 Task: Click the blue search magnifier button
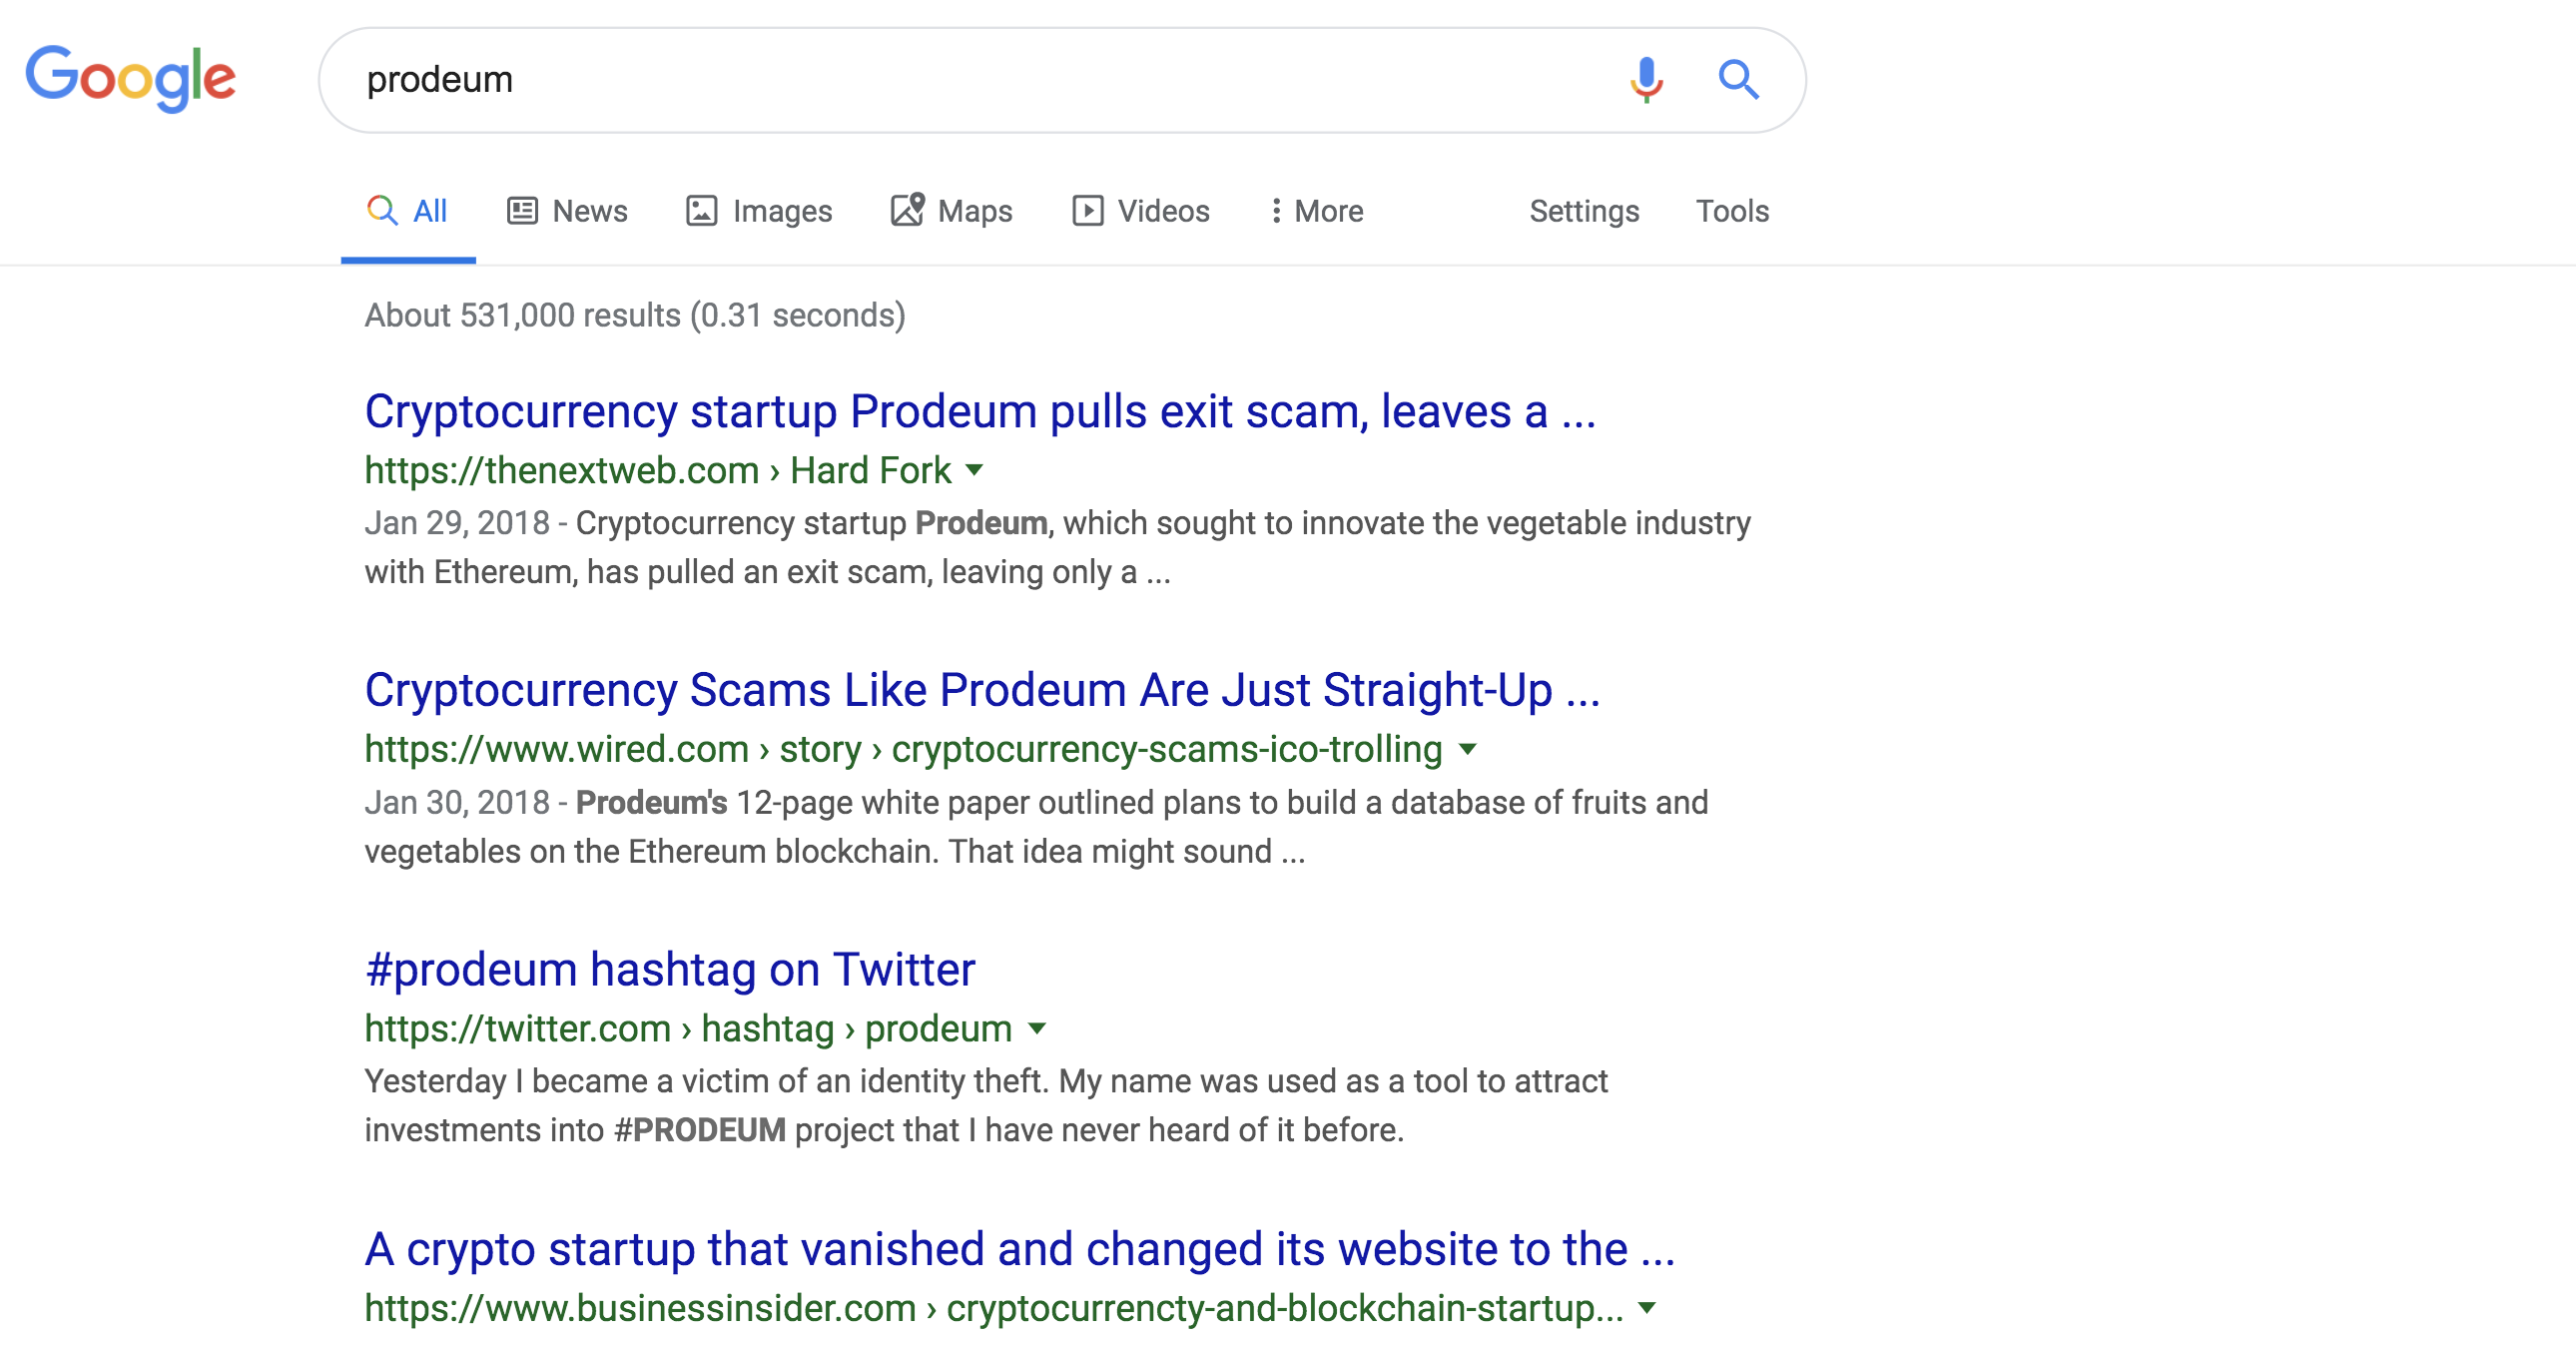[x=1738, y=79]
